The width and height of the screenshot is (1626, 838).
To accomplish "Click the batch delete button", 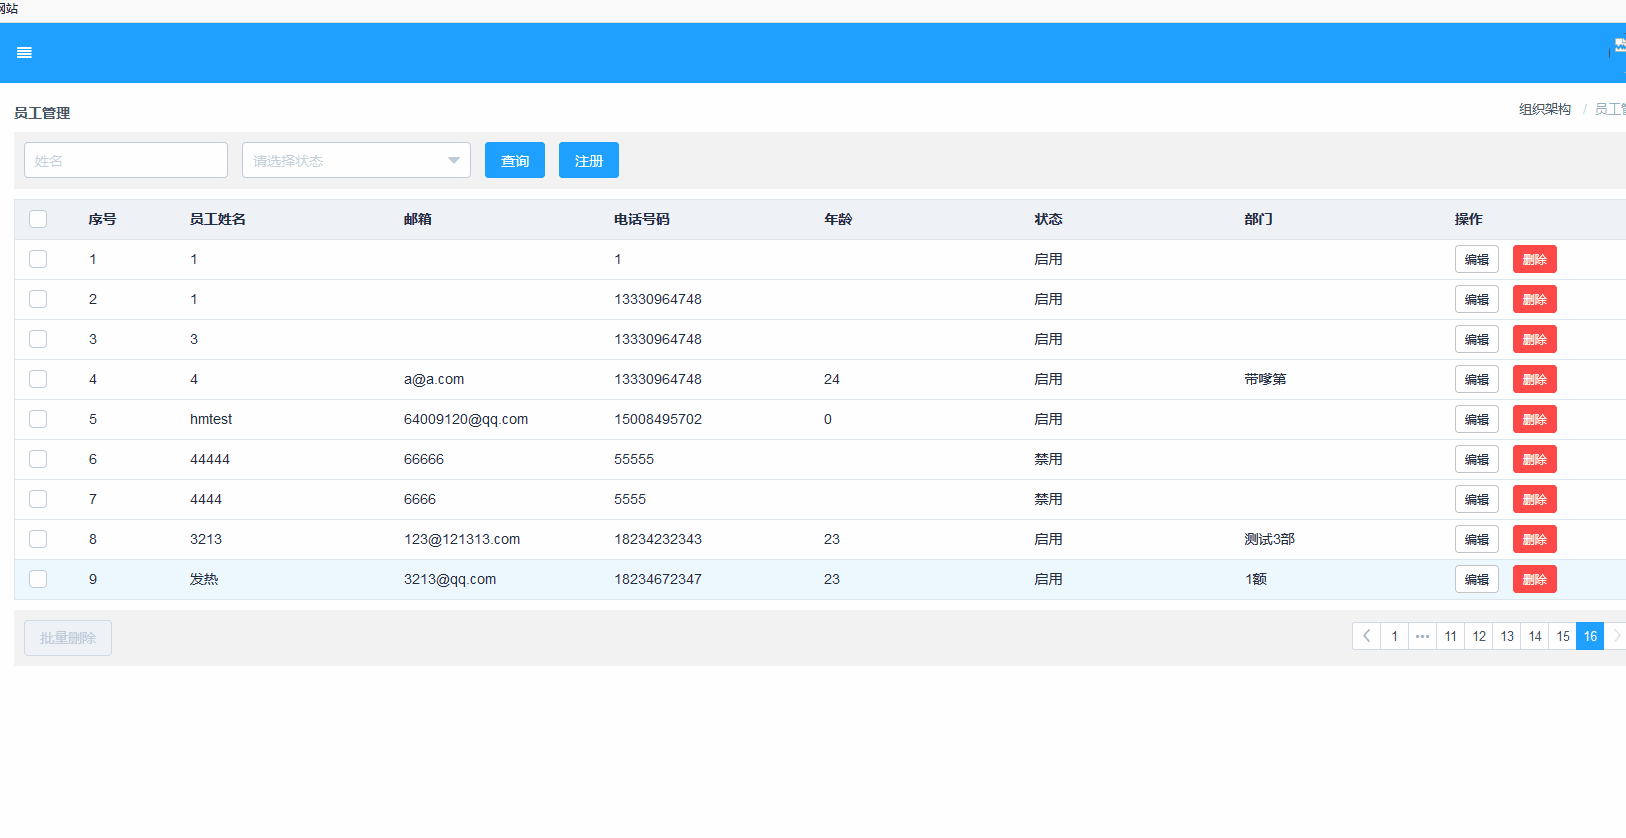I will 68,638.
